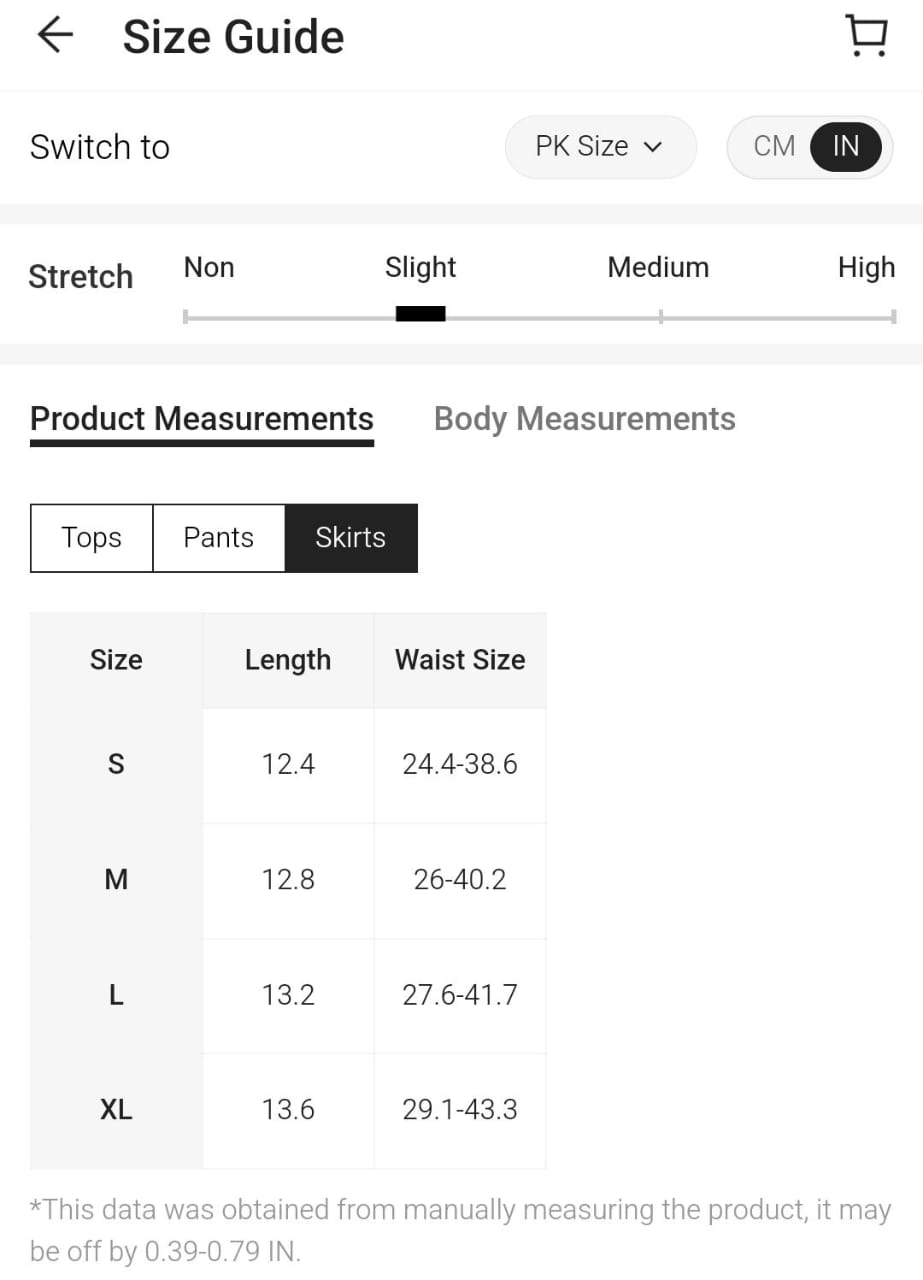Choose the Tops category button
Image resolution: width=923 pixels, height=1280 pixels.
click(92, 538)
